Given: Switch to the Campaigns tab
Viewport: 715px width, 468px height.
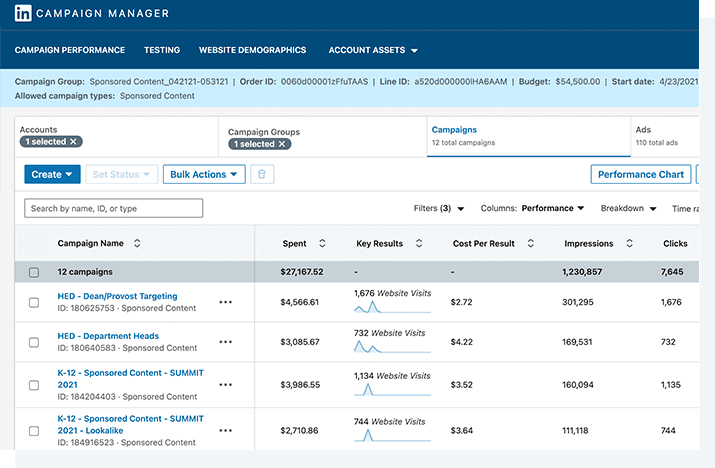Looking at the screenshot, I should 528,136.
